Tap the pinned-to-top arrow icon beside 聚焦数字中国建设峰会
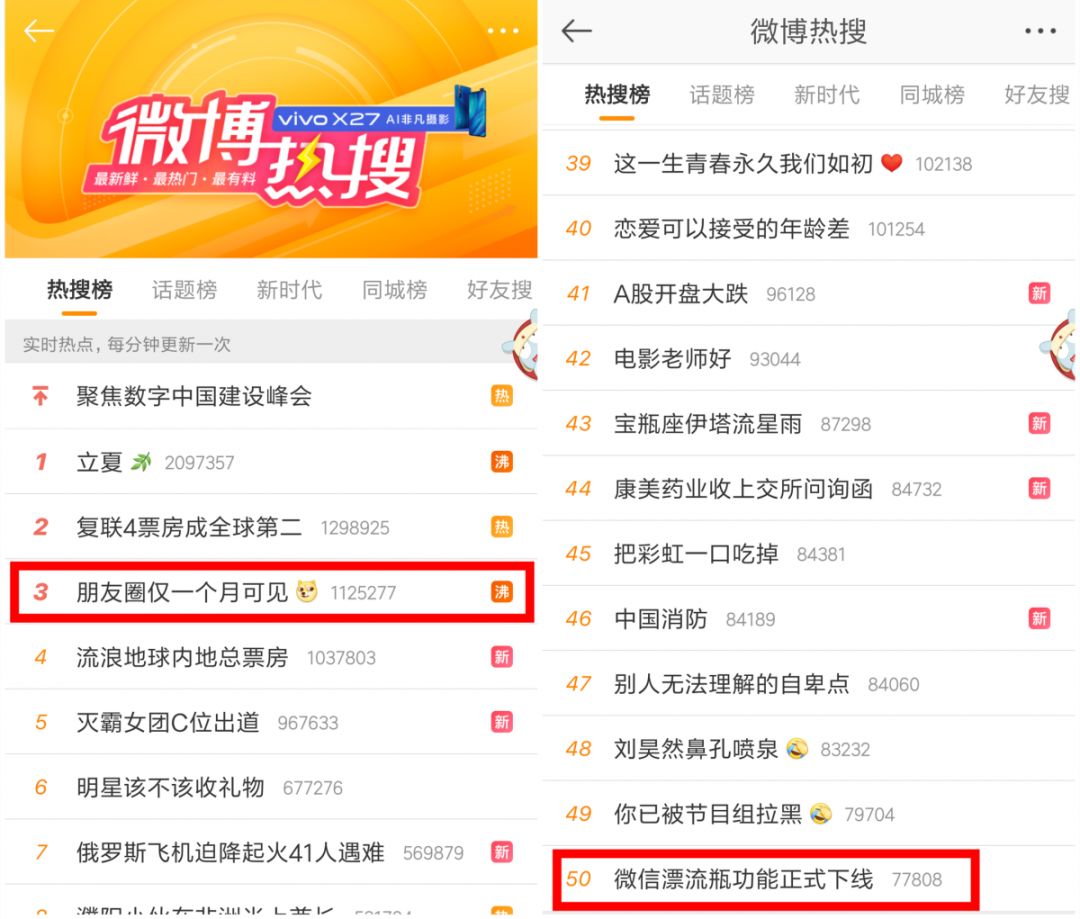Screen dimensions: 1080x919 click(40, 395)
